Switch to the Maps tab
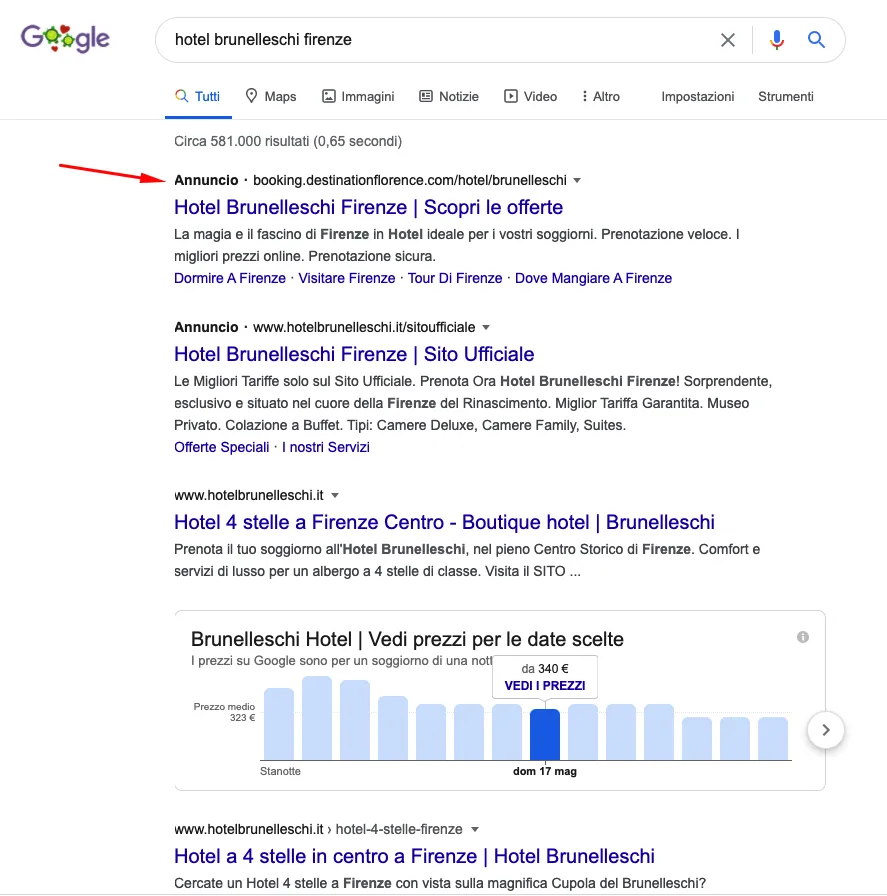887x896 pixels. pyautogui.click(x=271, y=97)
